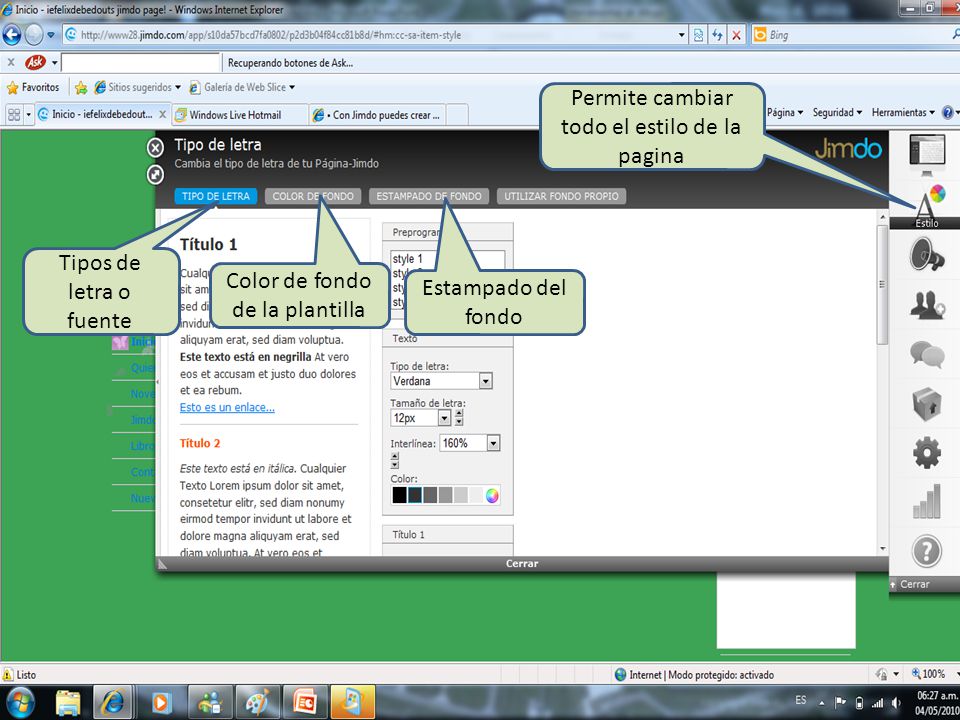This screenshot has width=960, height=720.
Task: Refresh the page with the blue arrows icon
Action: (717, 35)
